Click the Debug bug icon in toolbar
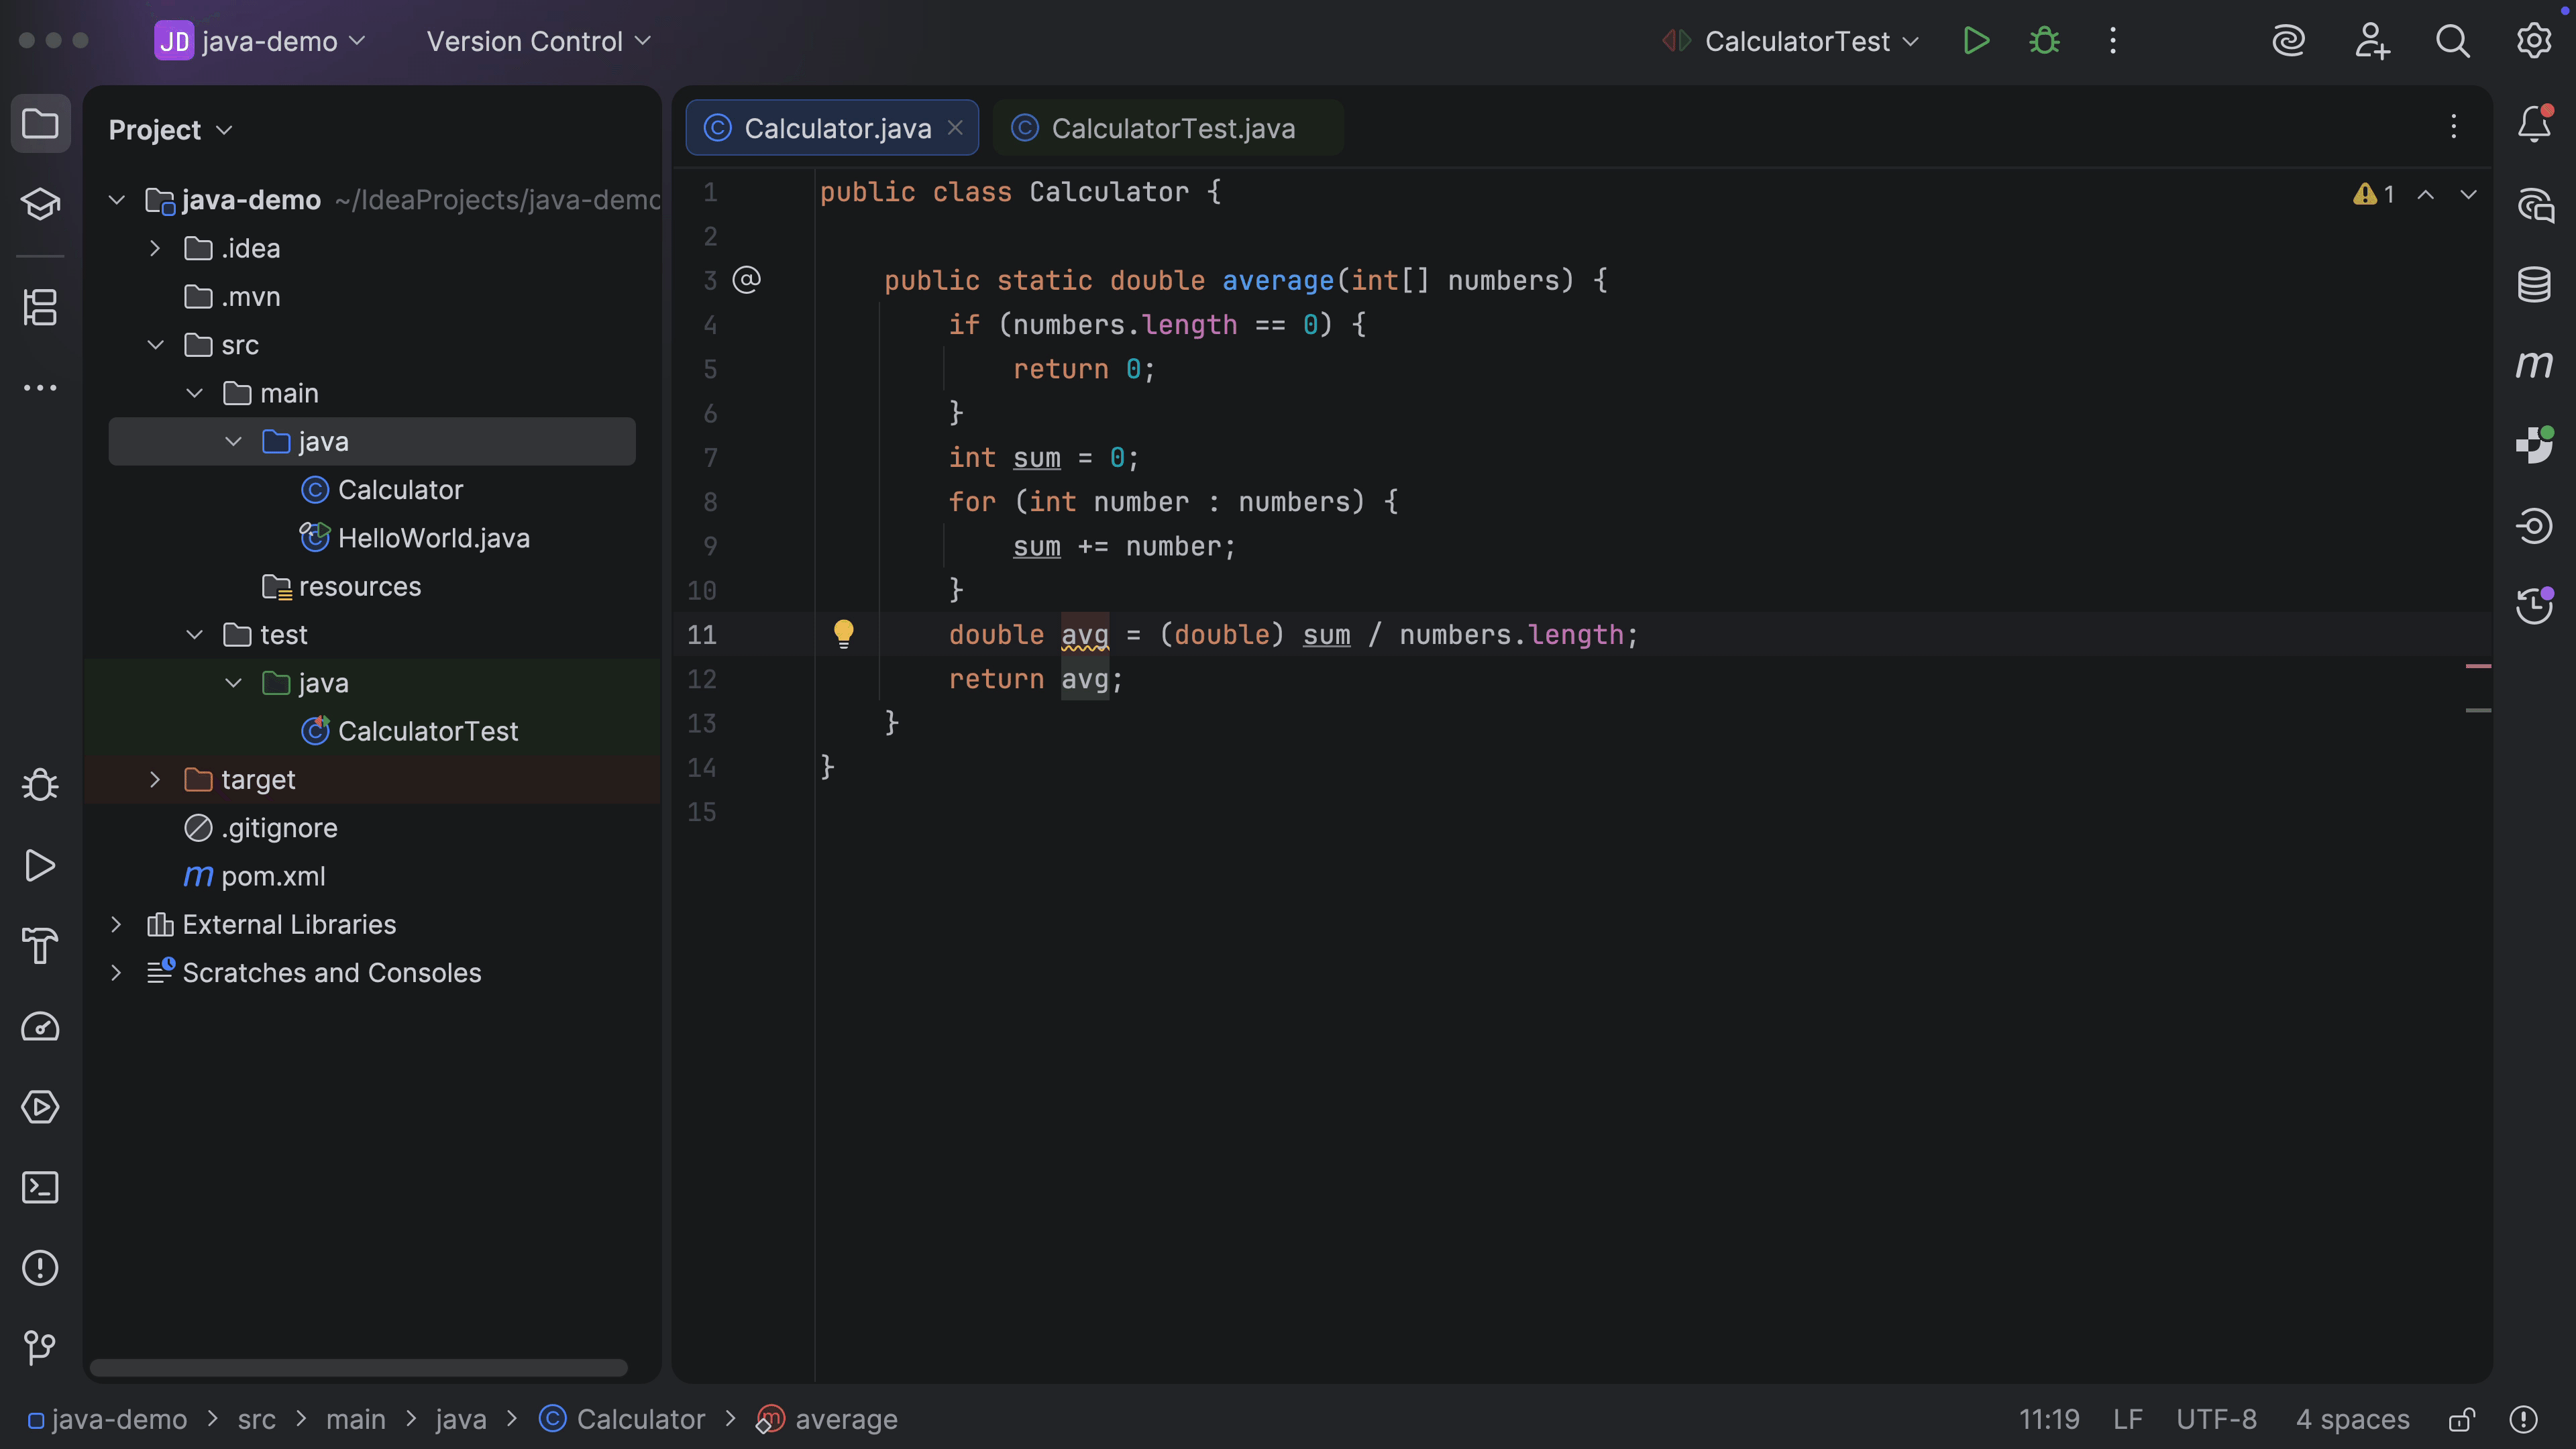2576x1449 pixels. [x=2044, y=41]
